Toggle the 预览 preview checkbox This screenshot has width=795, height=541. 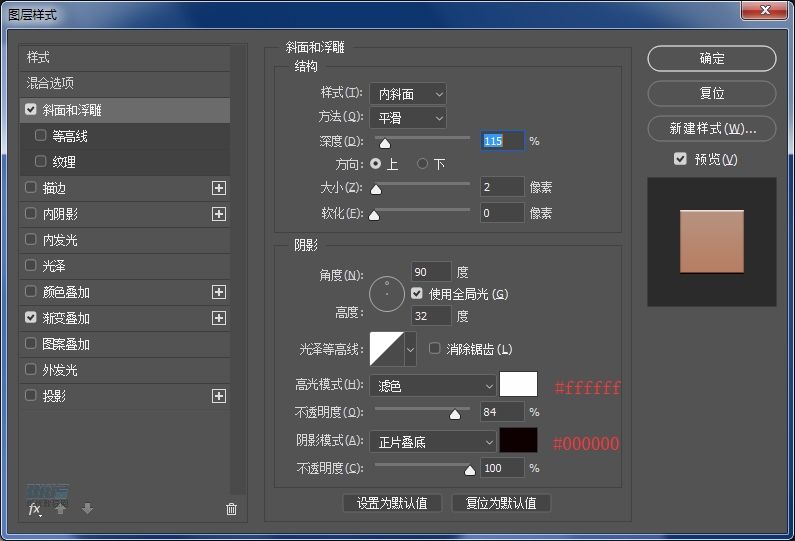(680, 159)
